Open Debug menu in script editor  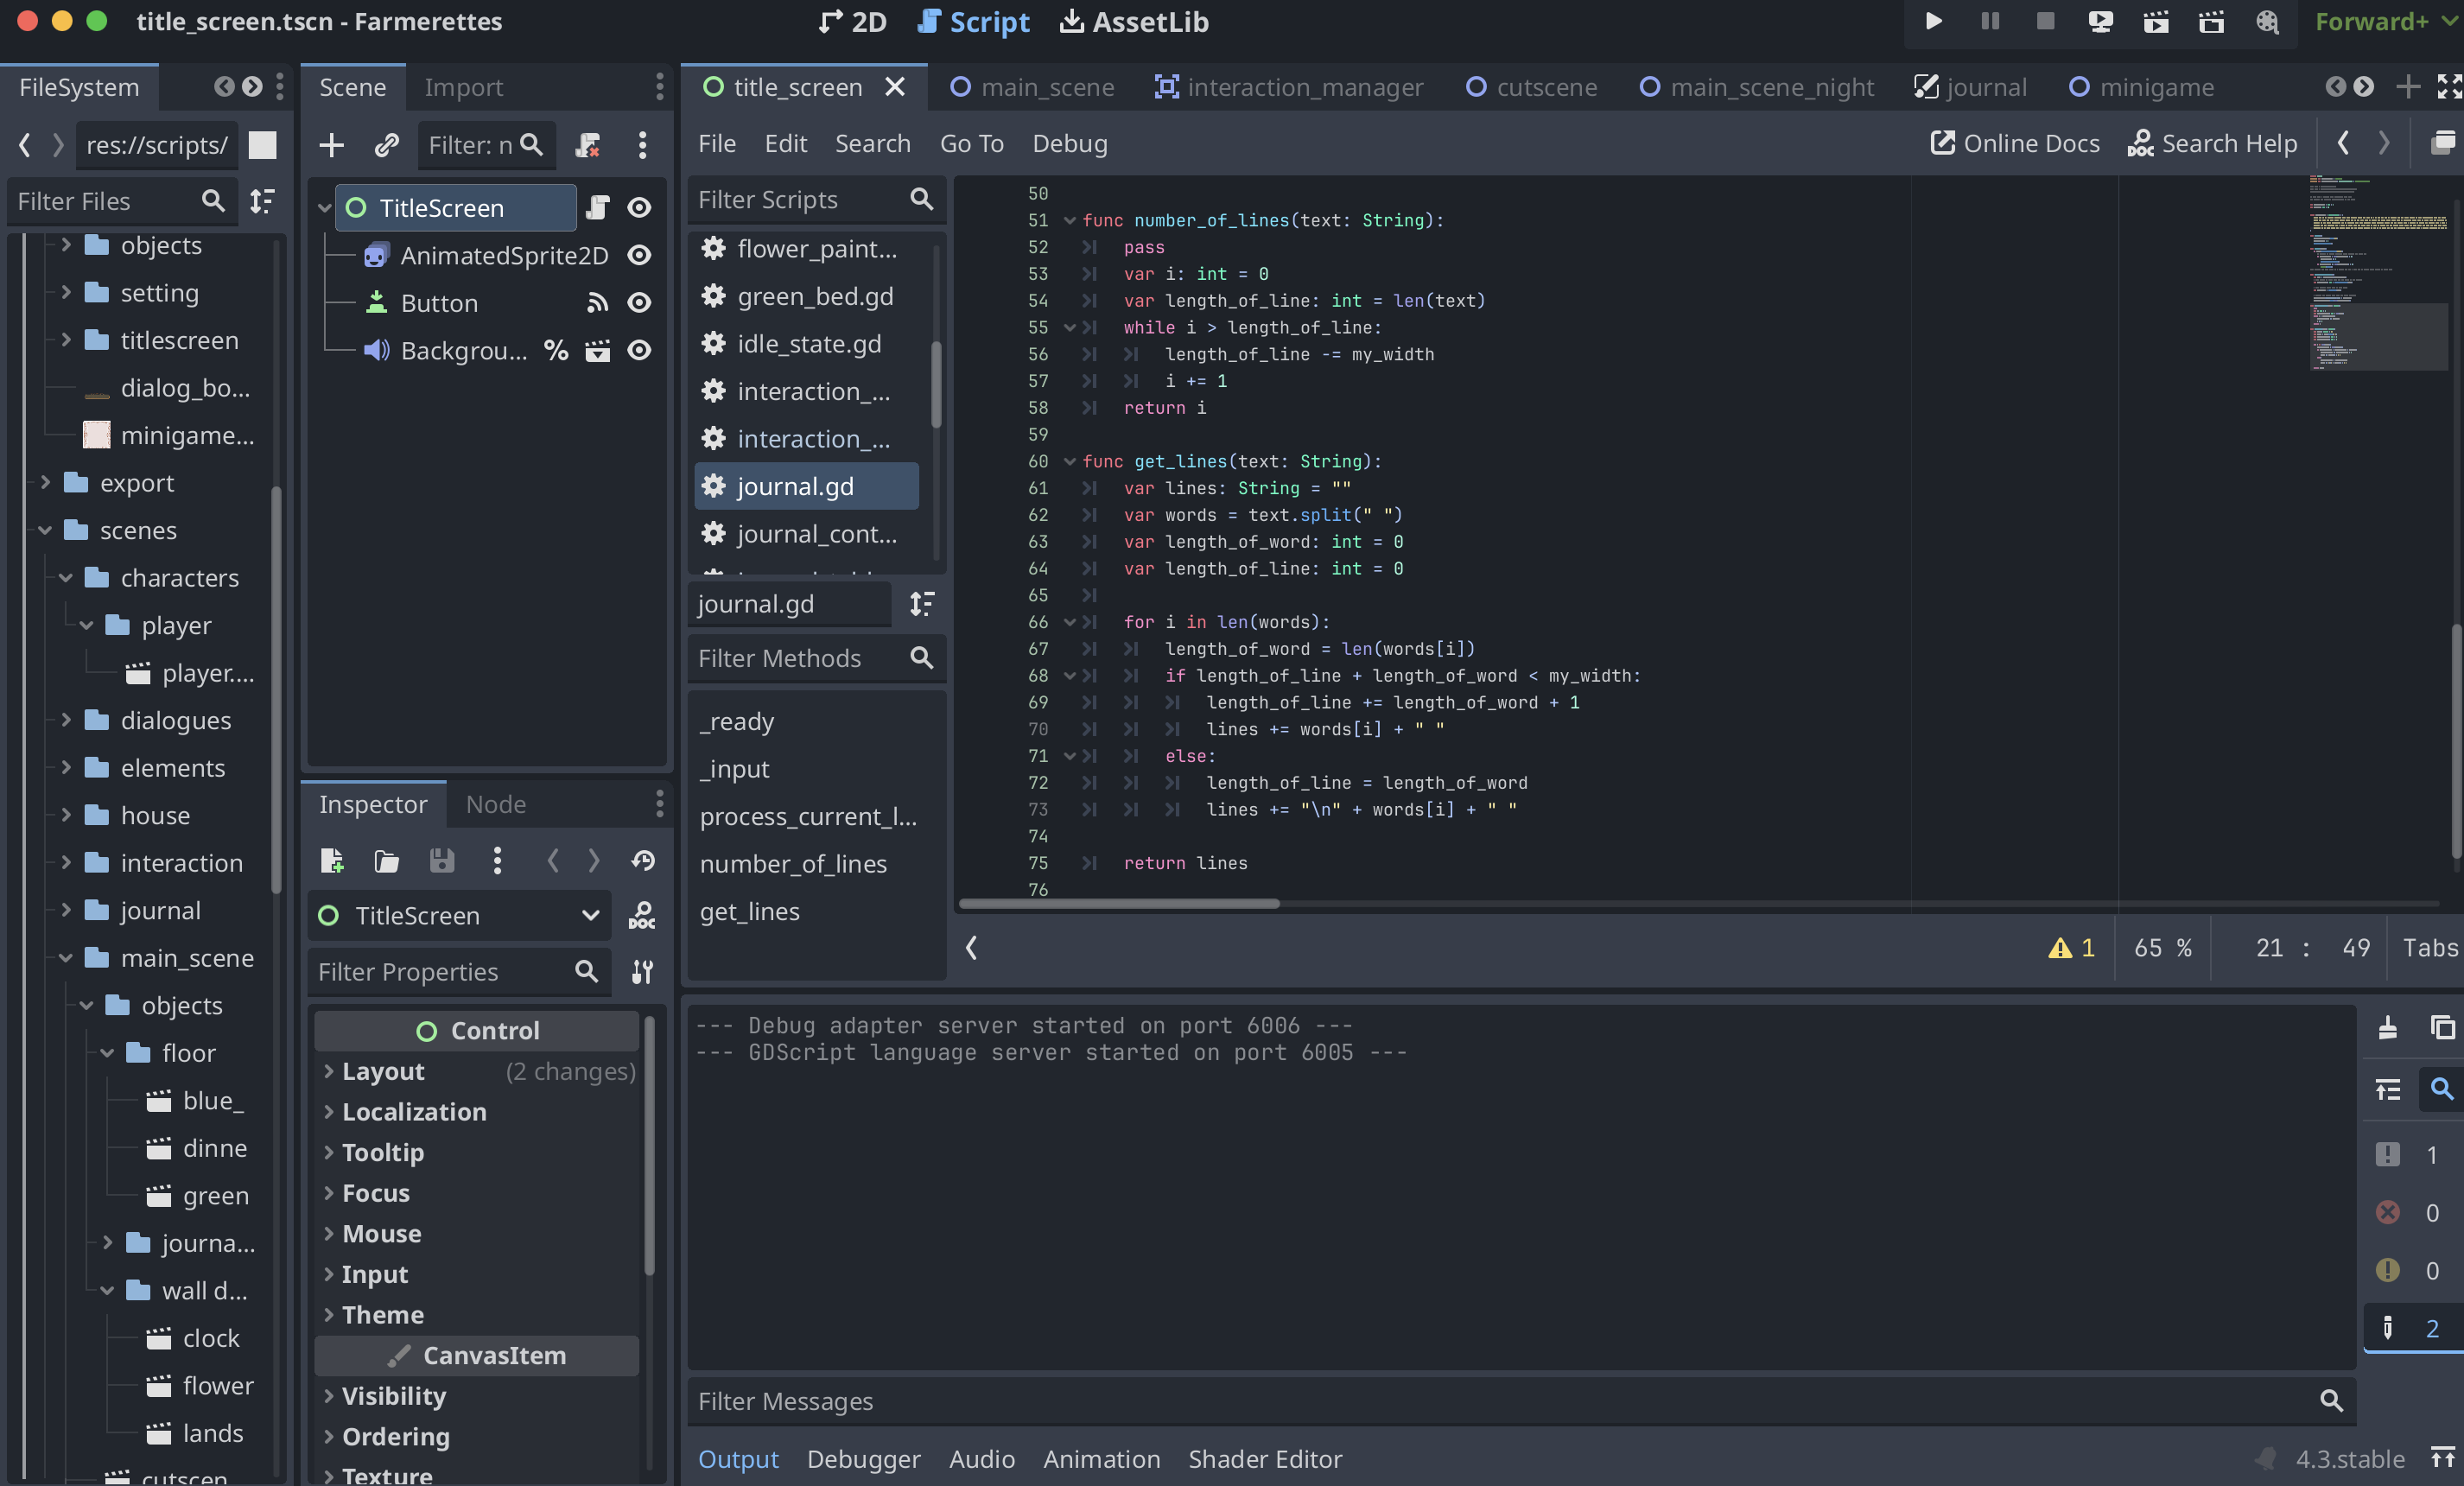[1069, 144]
